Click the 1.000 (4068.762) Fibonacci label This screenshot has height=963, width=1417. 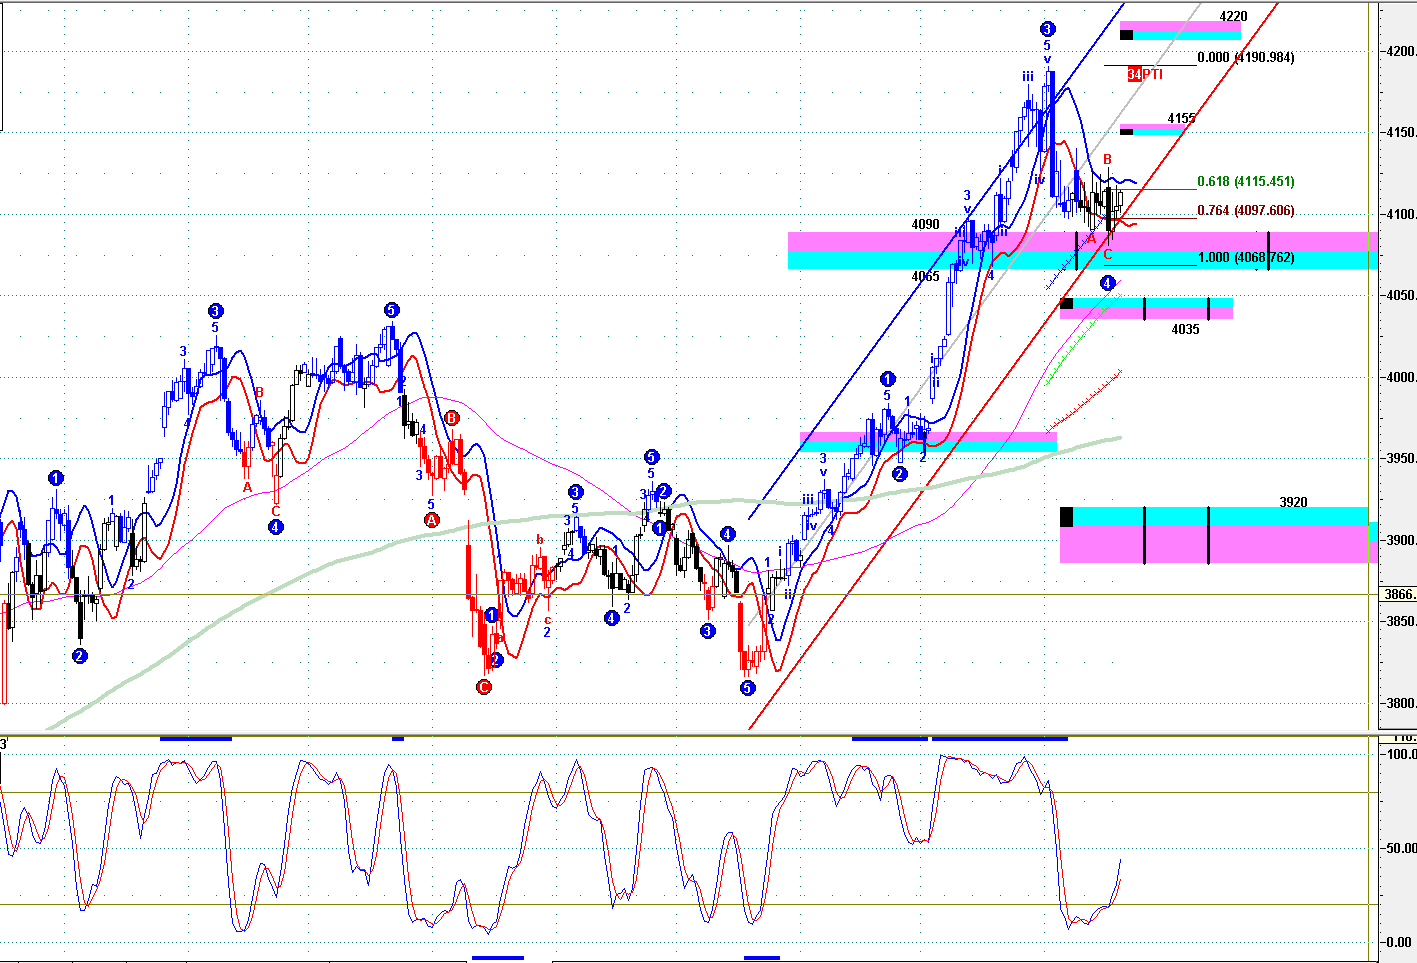tap(1245, 258)
